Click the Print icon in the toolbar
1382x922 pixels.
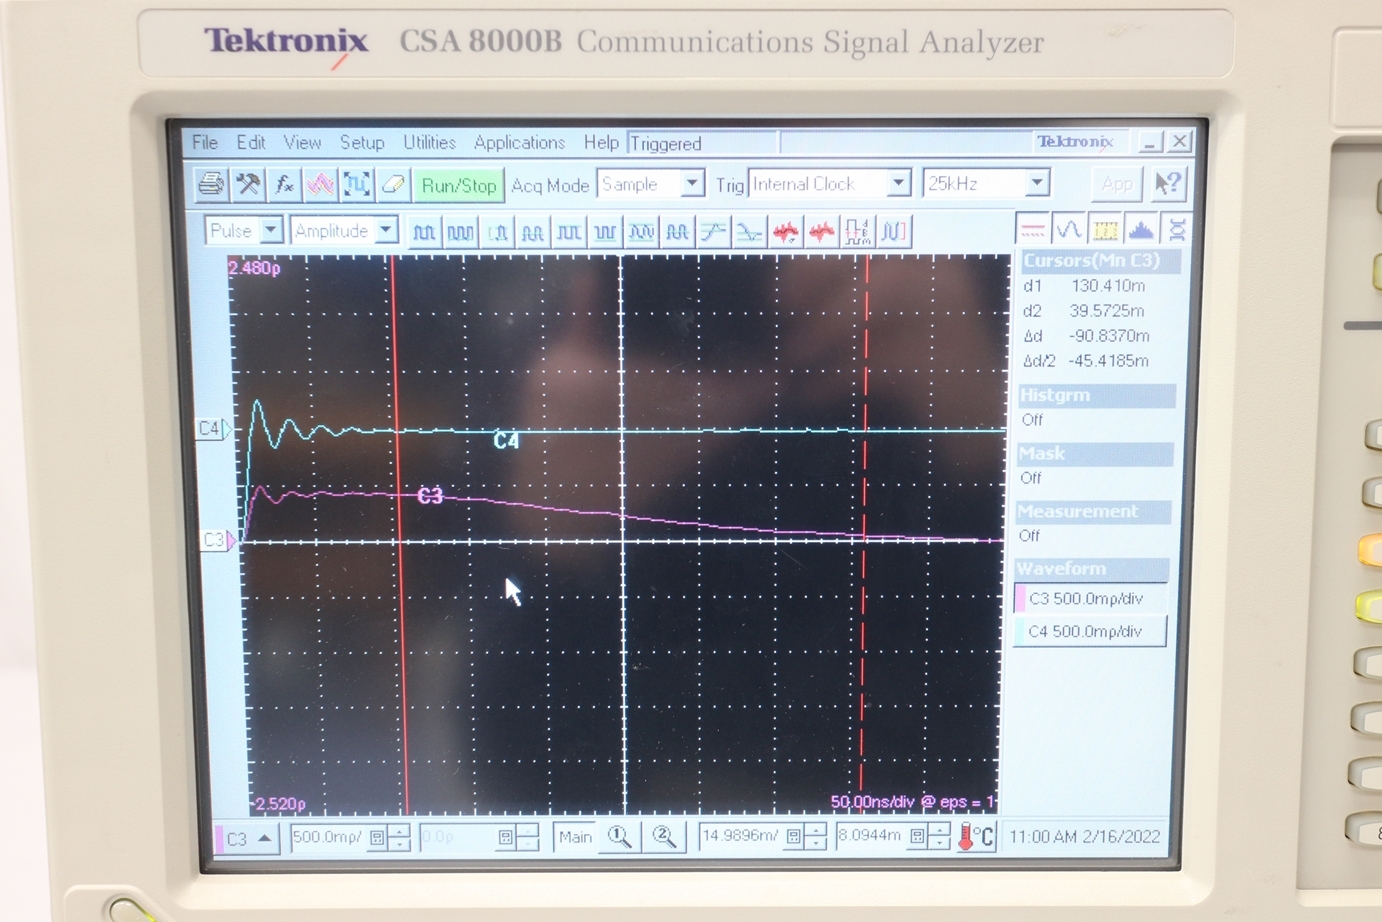coord(211,184)
